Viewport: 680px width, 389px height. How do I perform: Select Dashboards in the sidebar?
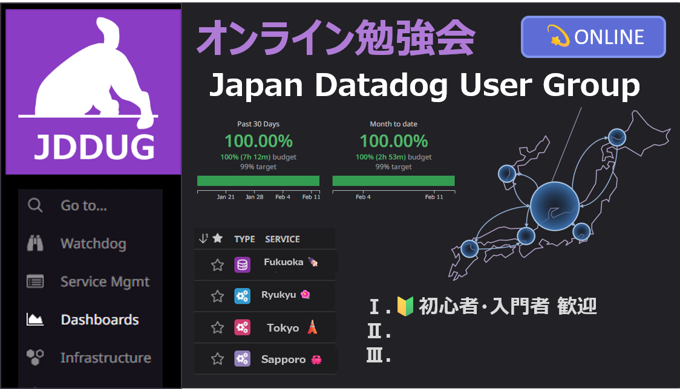(x=100, y=320)
